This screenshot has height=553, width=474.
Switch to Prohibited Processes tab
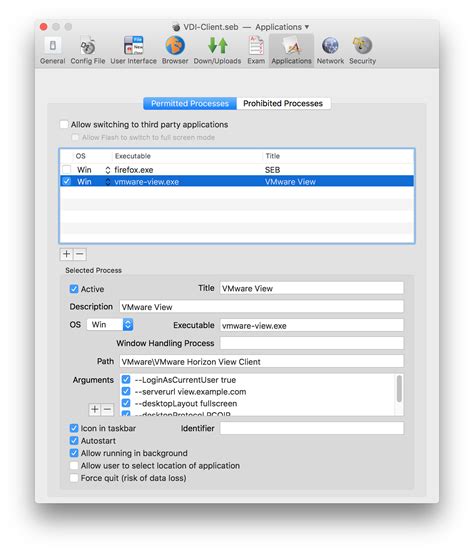pos(283,103)
